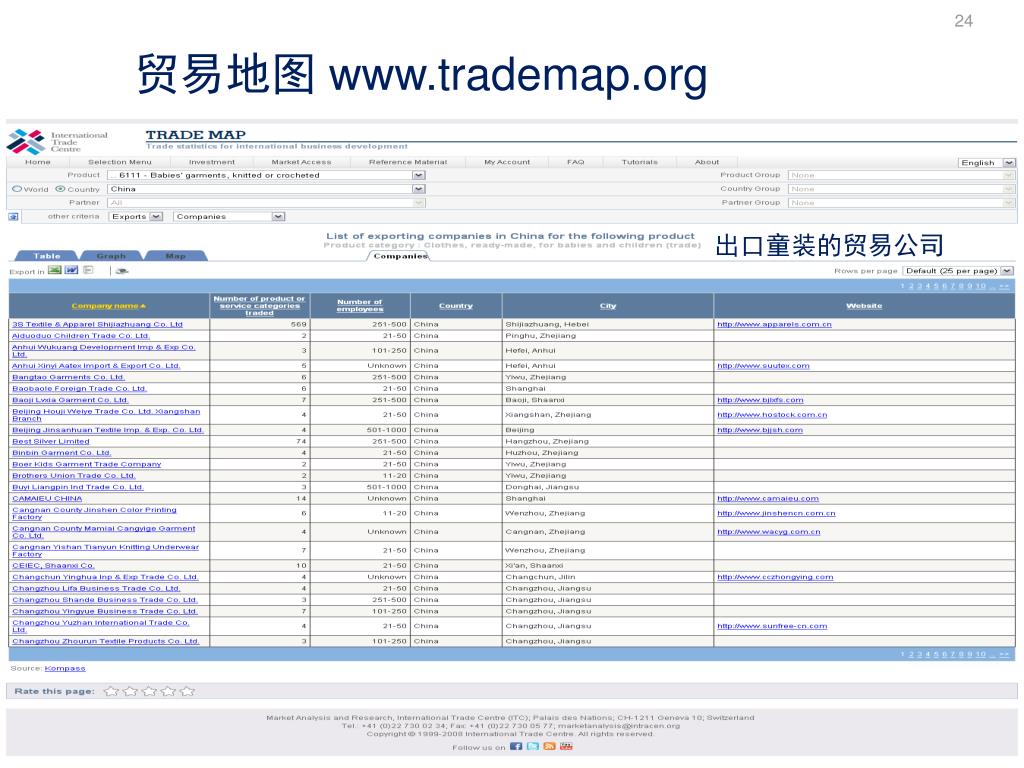The width and height of the screenshot is (1024, 768).
Task: Open the Exports trade flow dropdown
Action: [x=136, y=216]
